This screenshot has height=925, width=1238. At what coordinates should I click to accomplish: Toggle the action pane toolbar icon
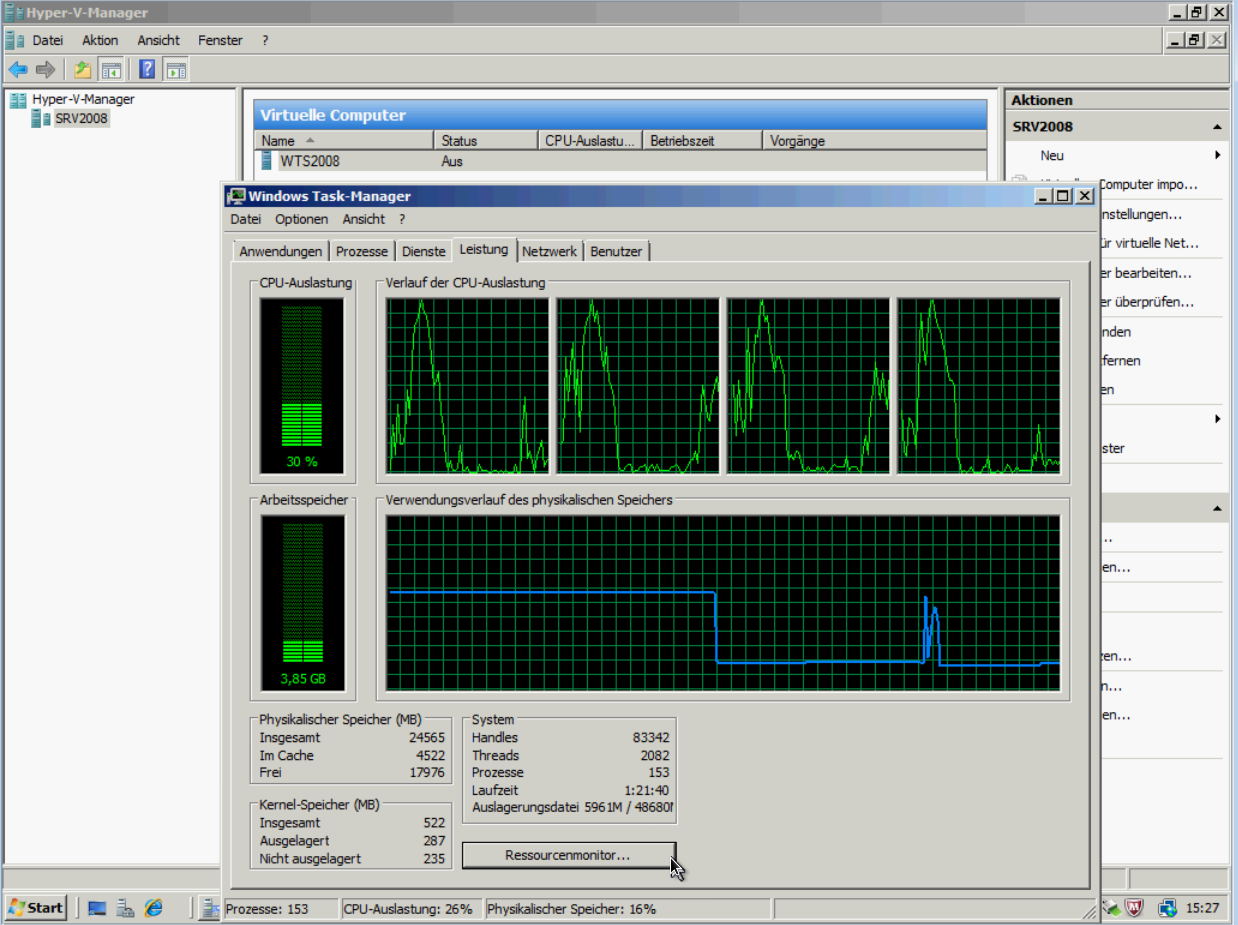(176, 69)
